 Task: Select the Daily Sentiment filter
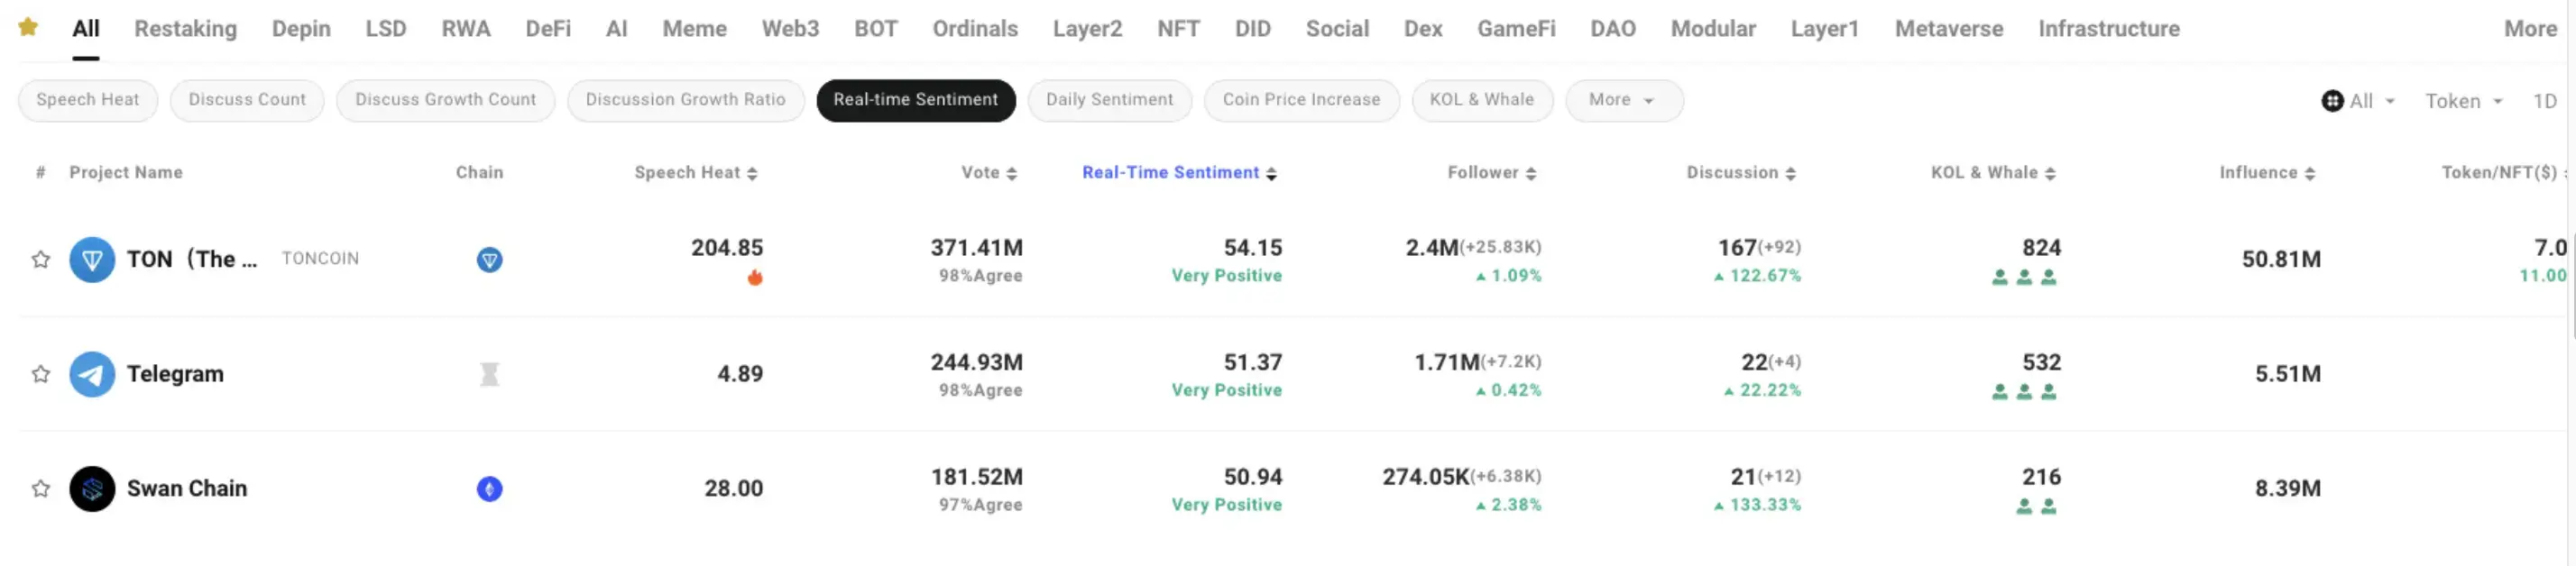click(x=1109, y=100)
